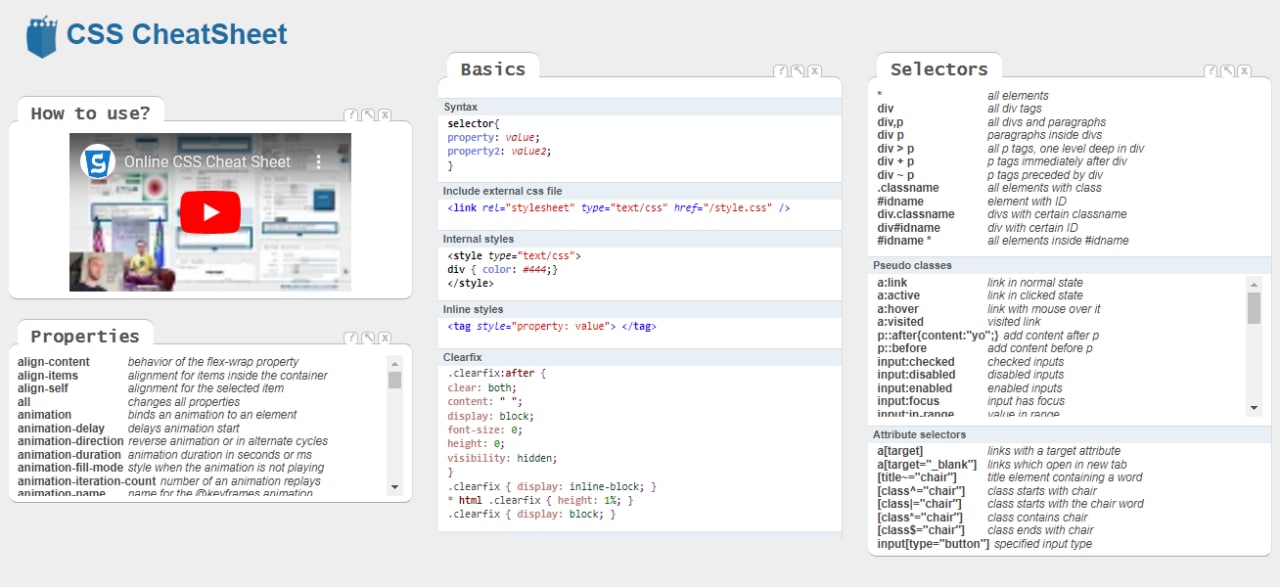Click the input[type="button"] attribute selector

933,544
